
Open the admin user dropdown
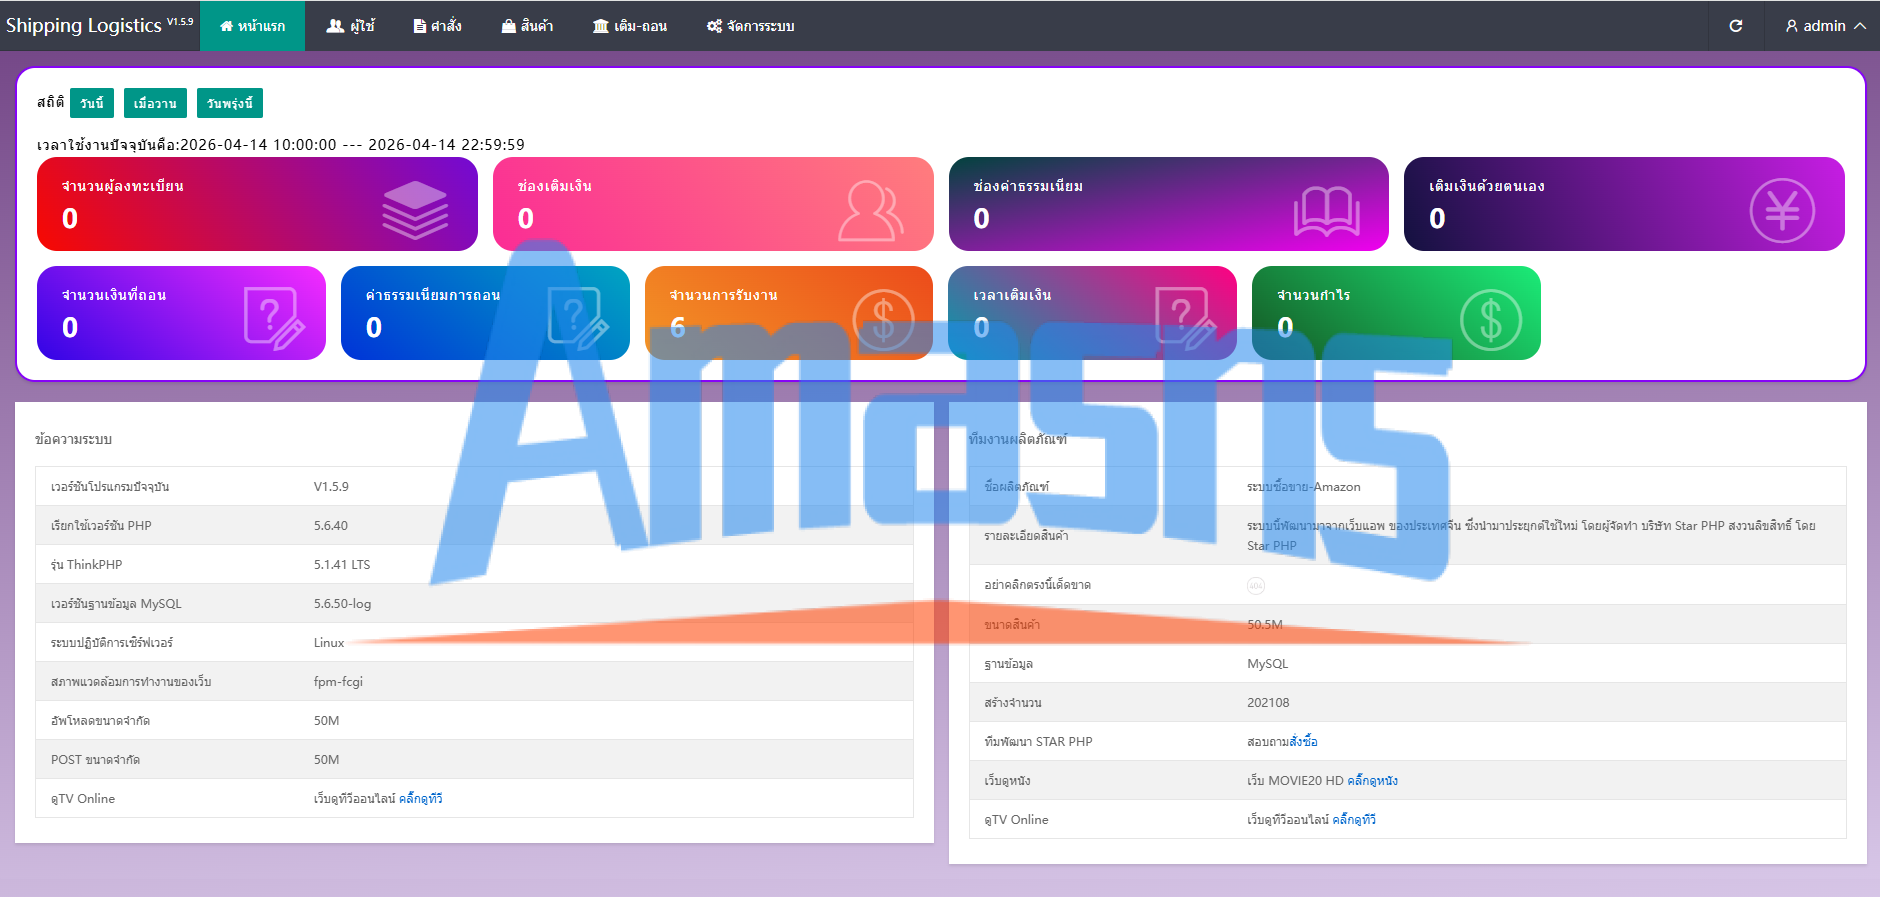pos(1825,26)
